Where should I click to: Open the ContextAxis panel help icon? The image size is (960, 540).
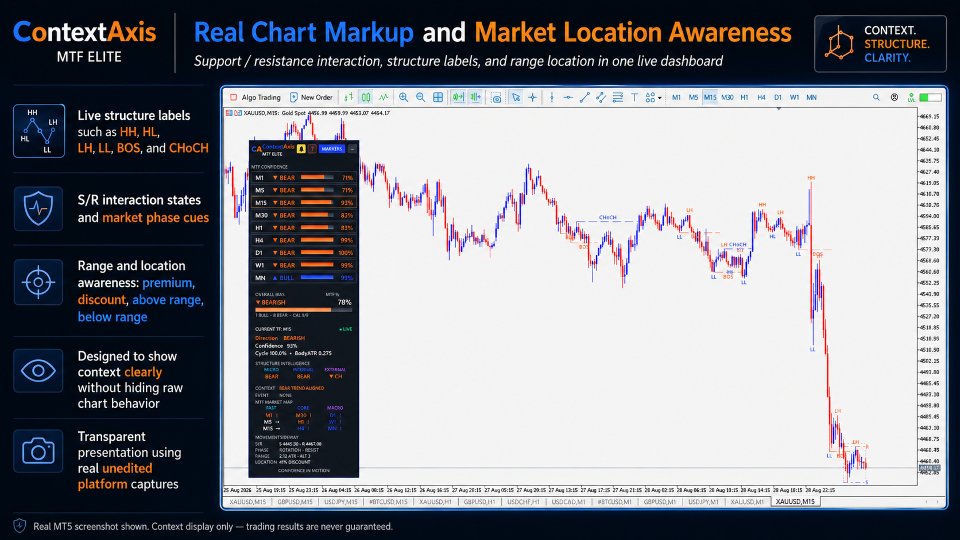pyautogui.click(x=312, y=149)
